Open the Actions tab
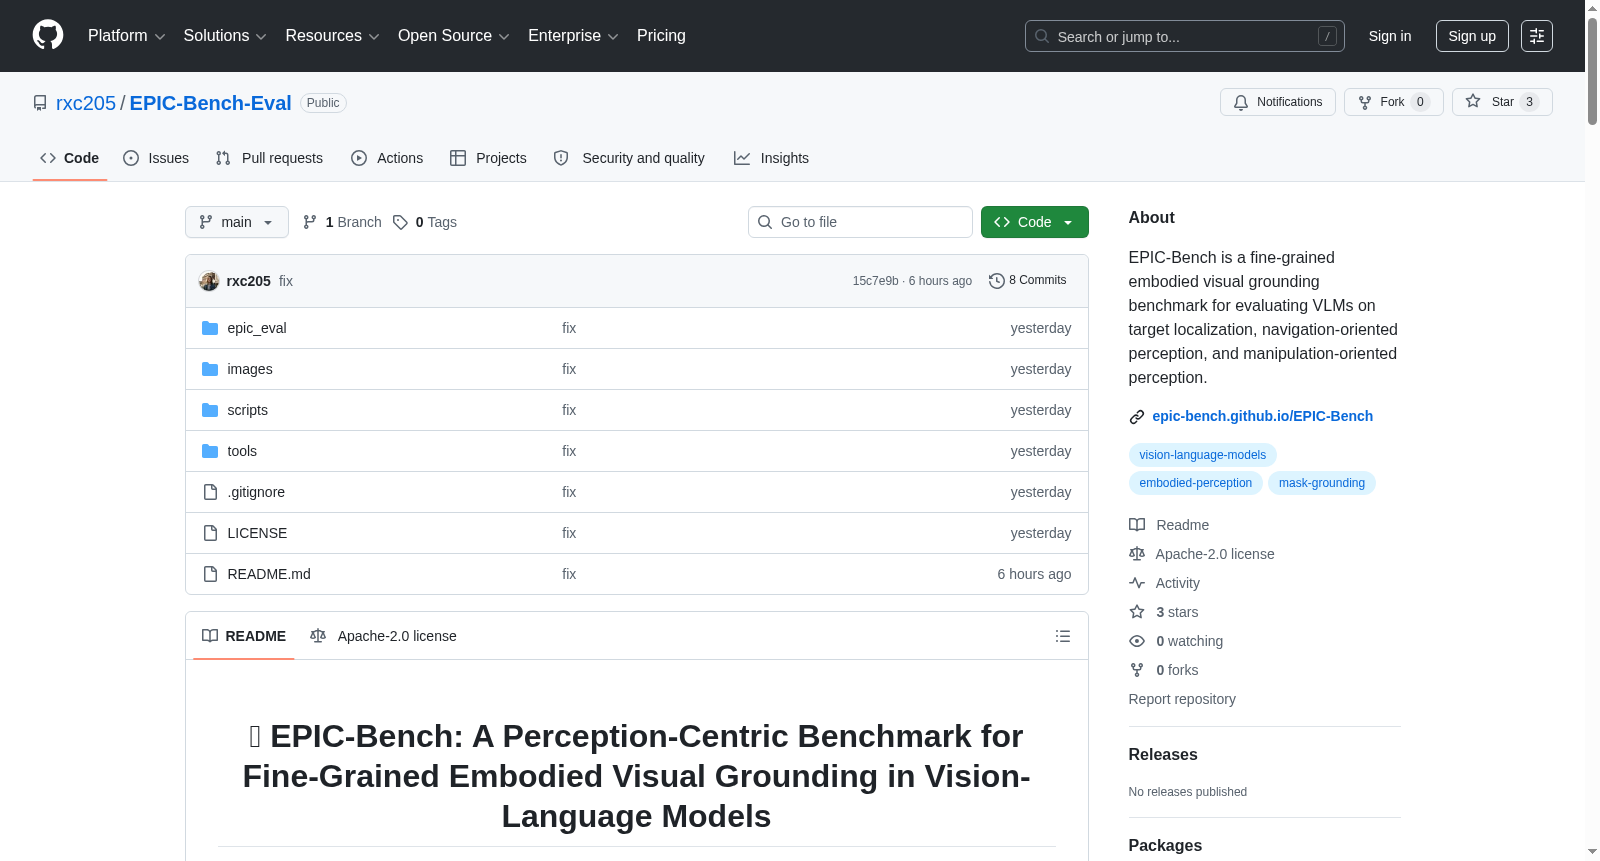This screenshot has width=1600, height=861. 387,158
